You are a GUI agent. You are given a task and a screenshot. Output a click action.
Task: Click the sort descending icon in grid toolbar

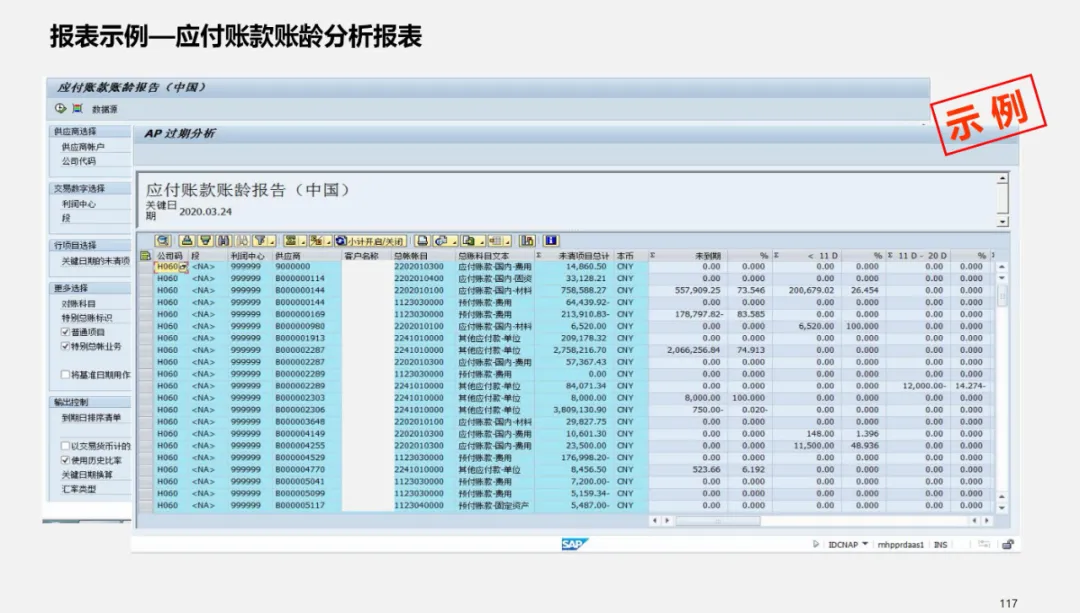click(205, 241)
